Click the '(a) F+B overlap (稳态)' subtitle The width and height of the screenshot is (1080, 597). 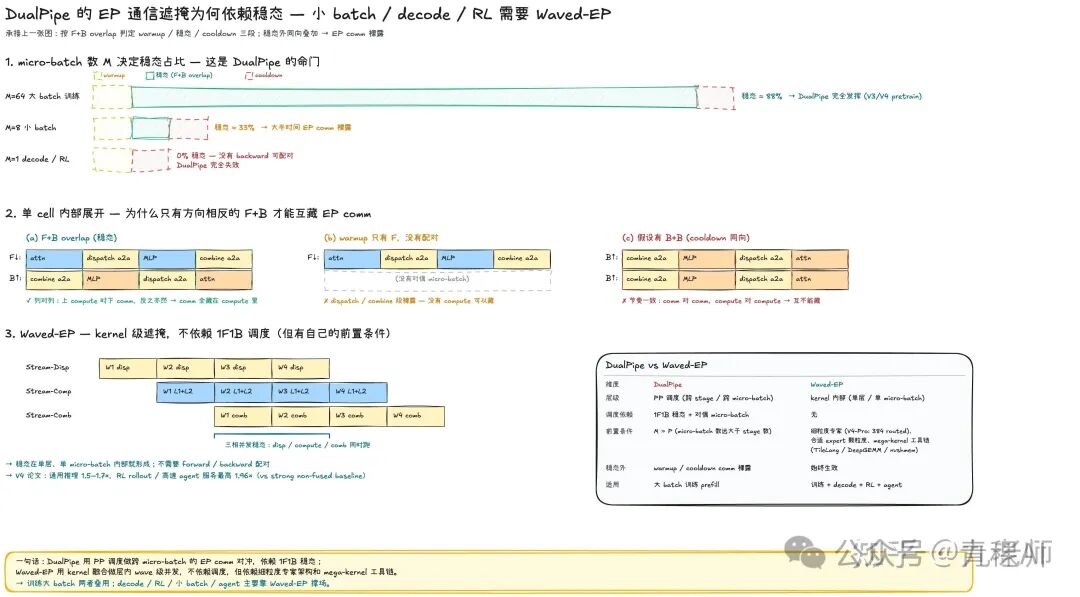(x=71, y=238)
